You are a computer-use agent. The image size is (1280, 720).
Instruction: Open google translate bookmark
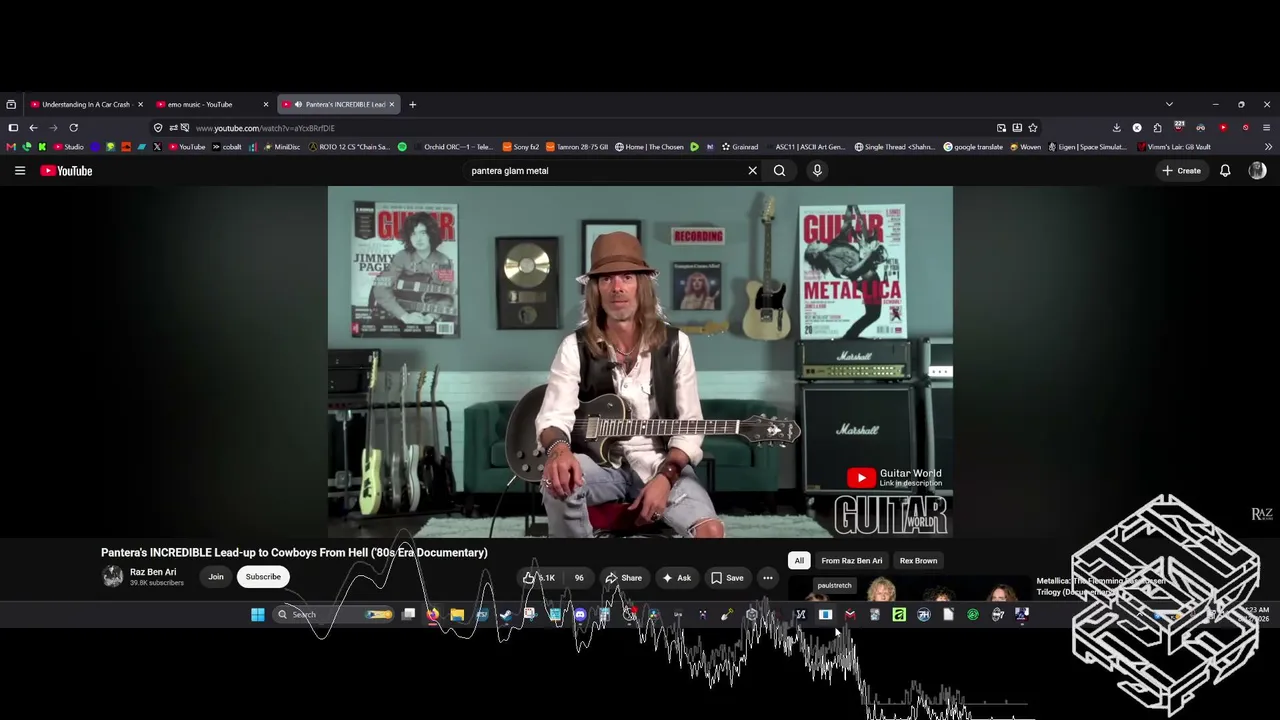coord(973,147)
